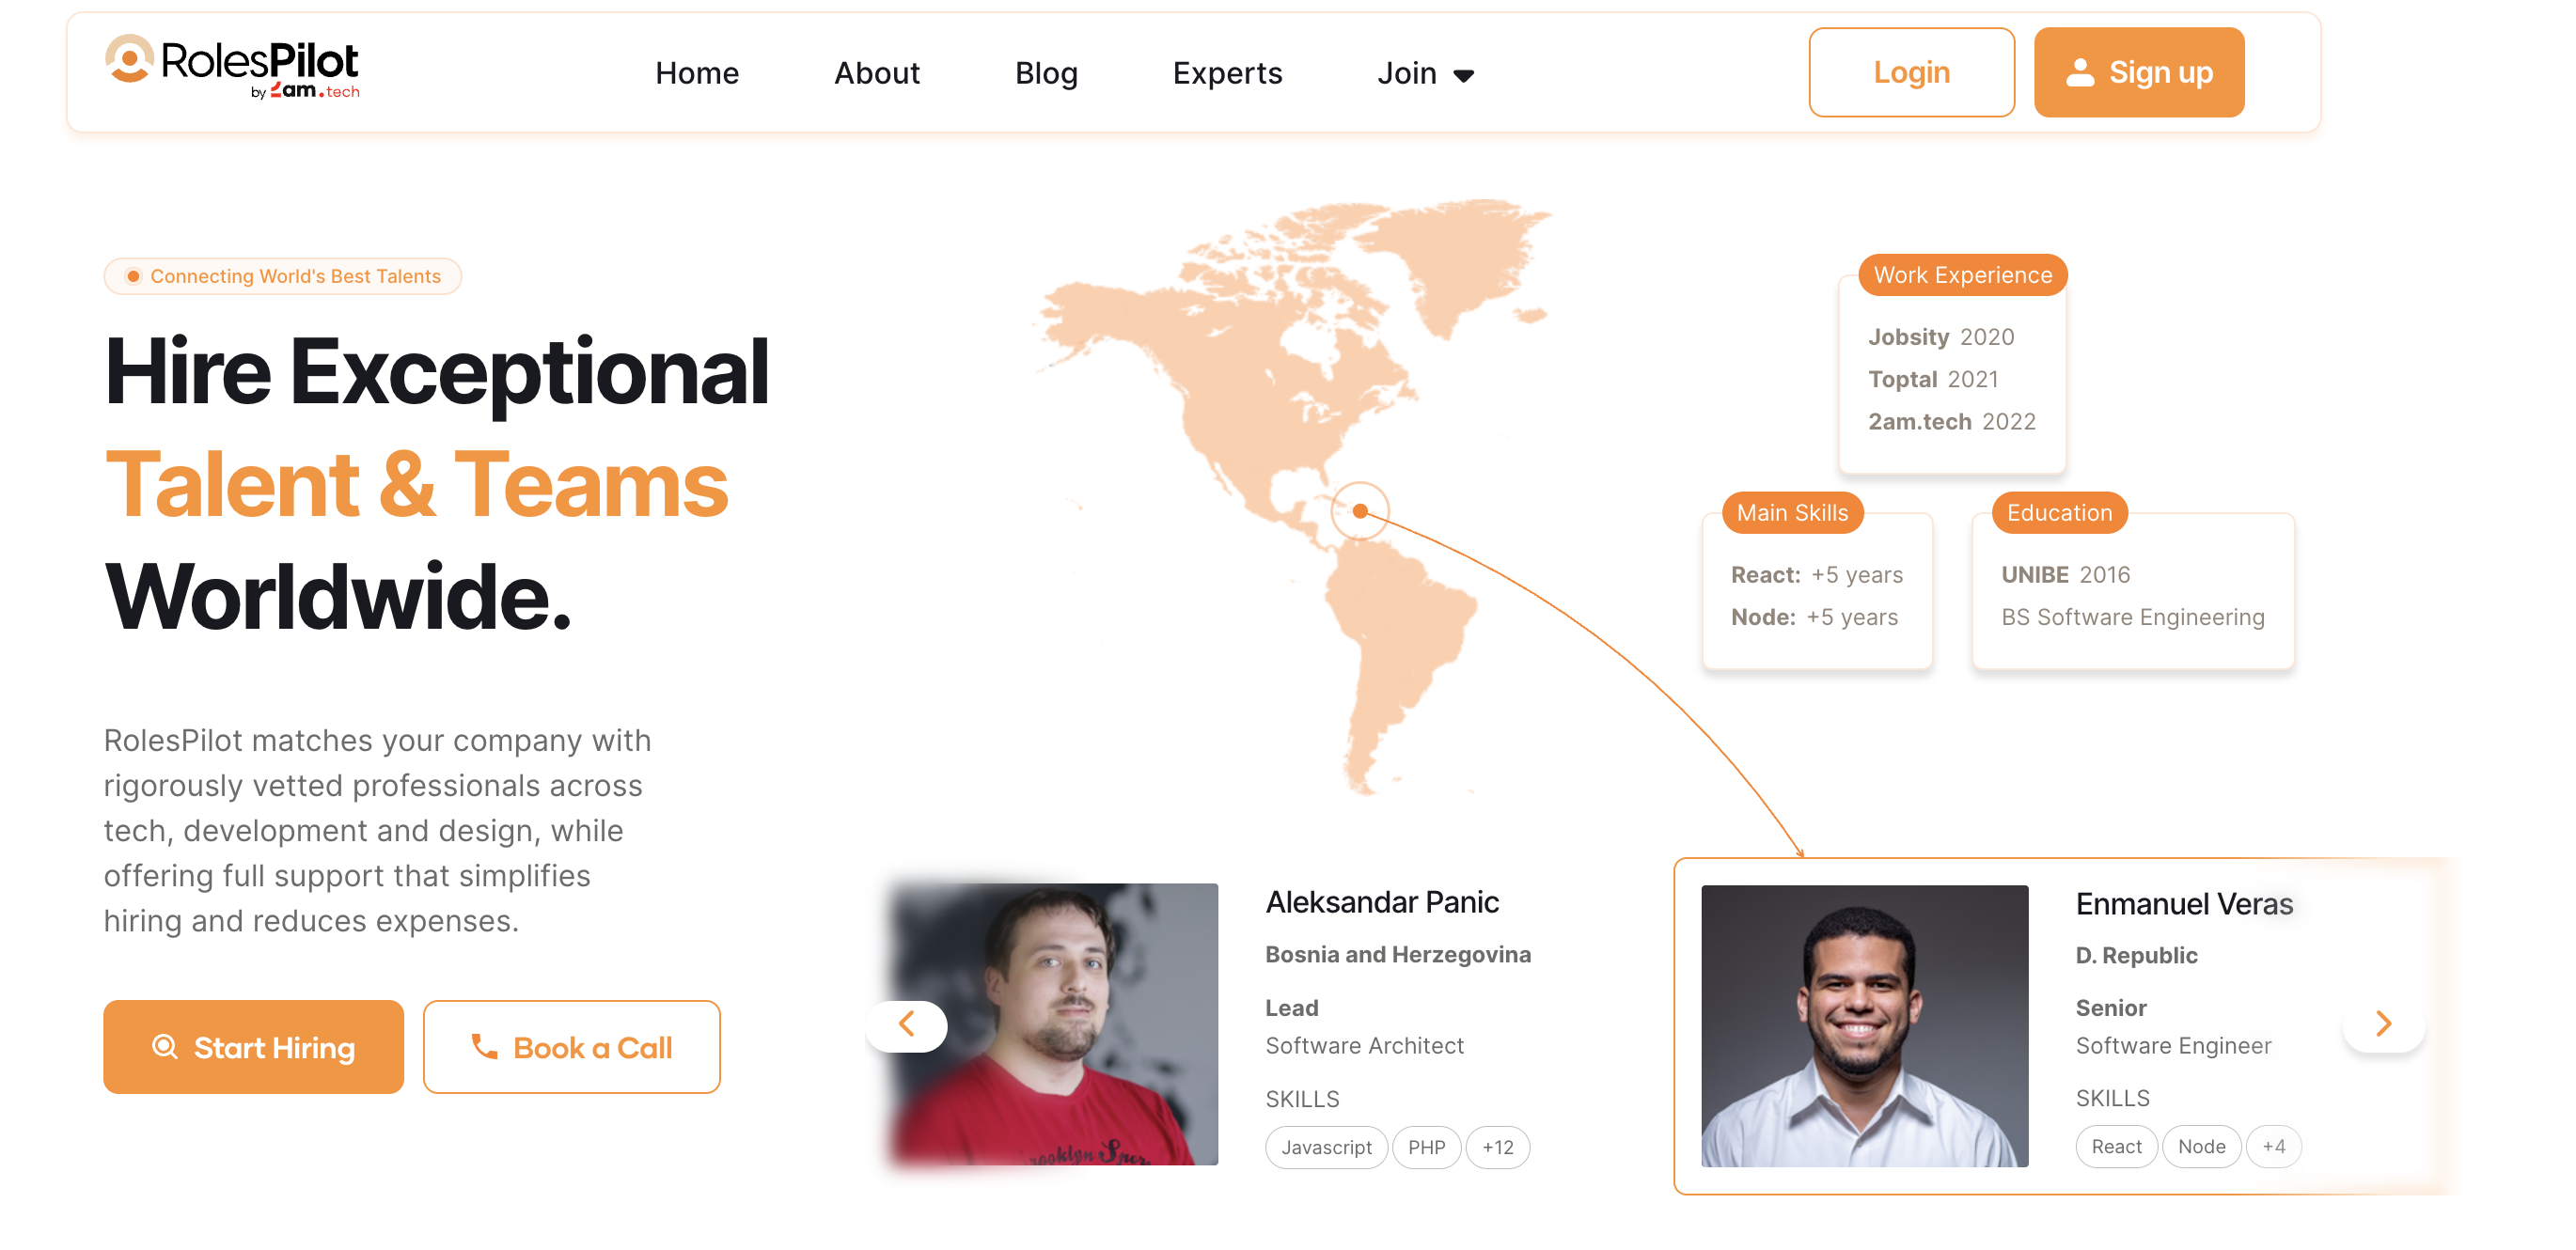The height and width of the screenshot is (1250, 2576).
Task: Click the phone icon in Book a Call
Action: tap(485, 1047)
